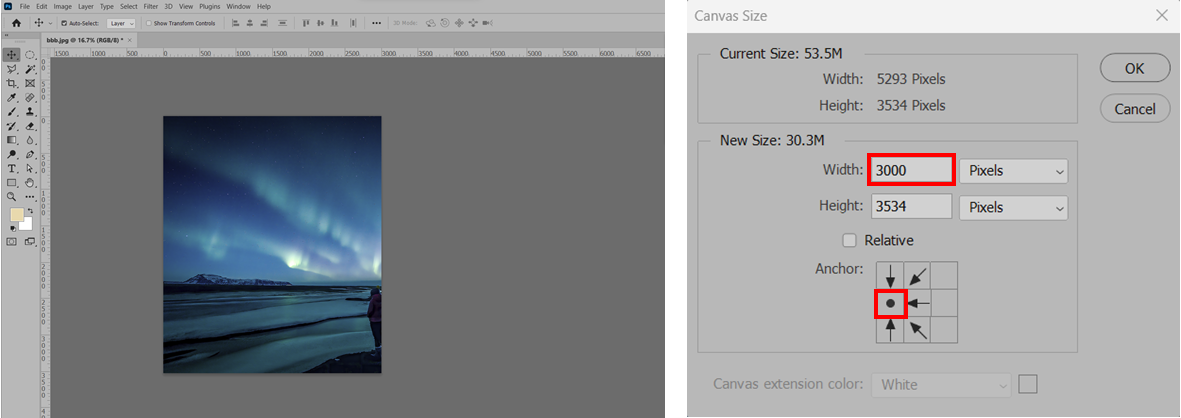Swap foreground and background colors

pos(30,212)
